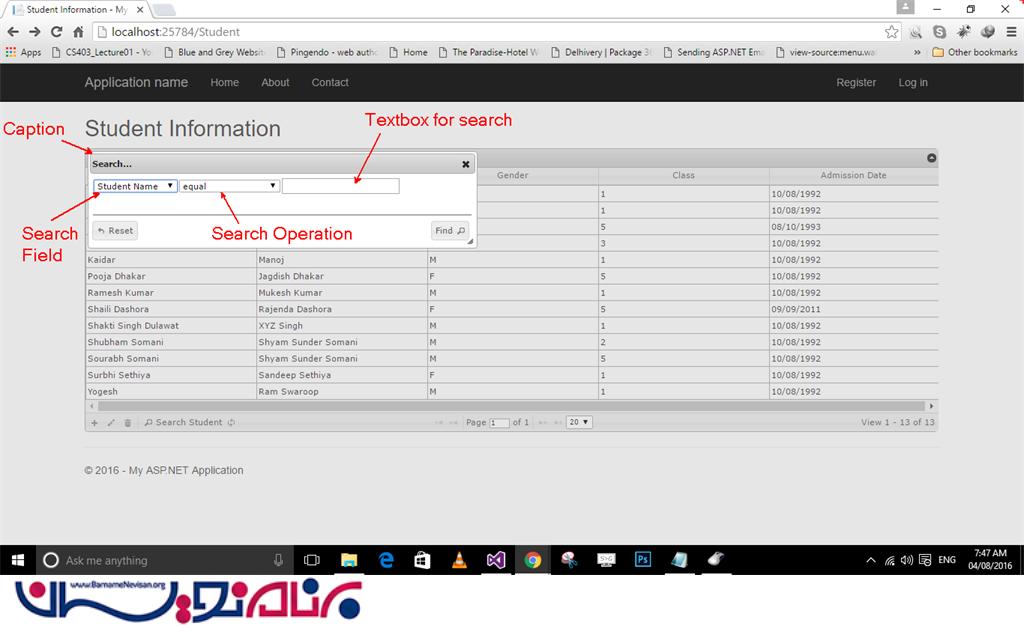This screenshot has height=625, width=1024.
Task: Open the 'equal' search operation dropdown
Action: coord(230,186)
